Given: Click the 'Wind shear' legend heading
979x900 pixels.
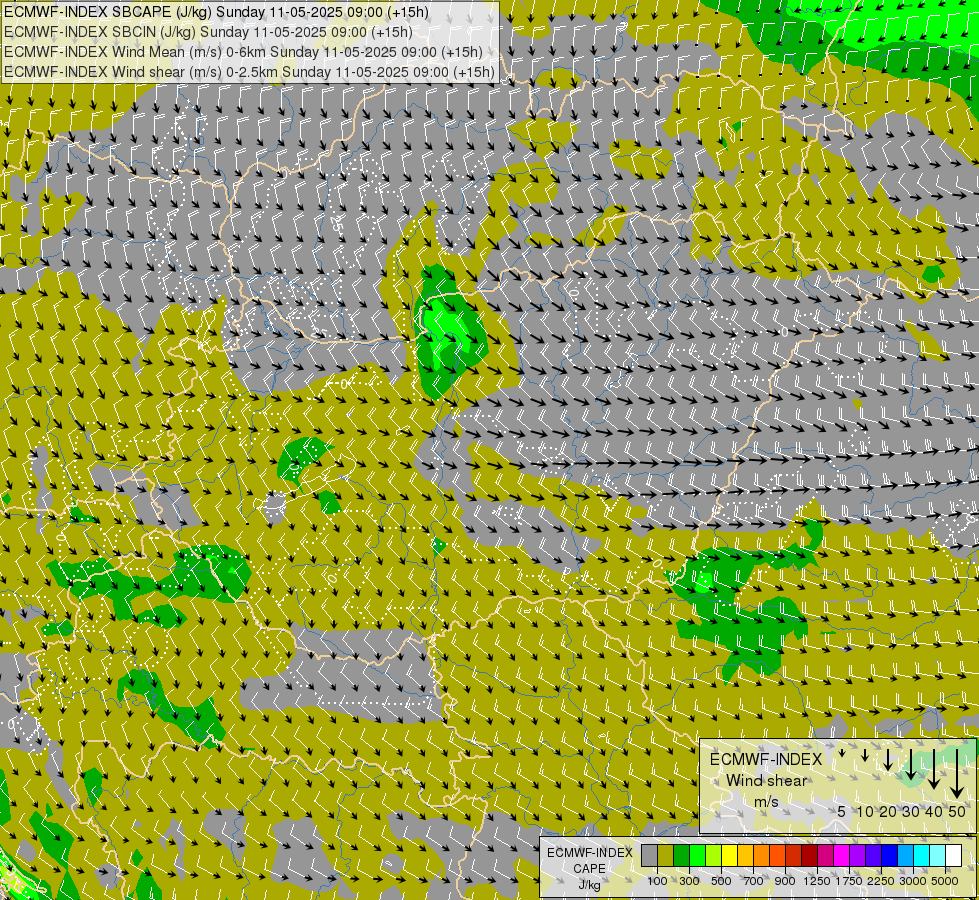Looking at the screenshot, I should point(767,781).
